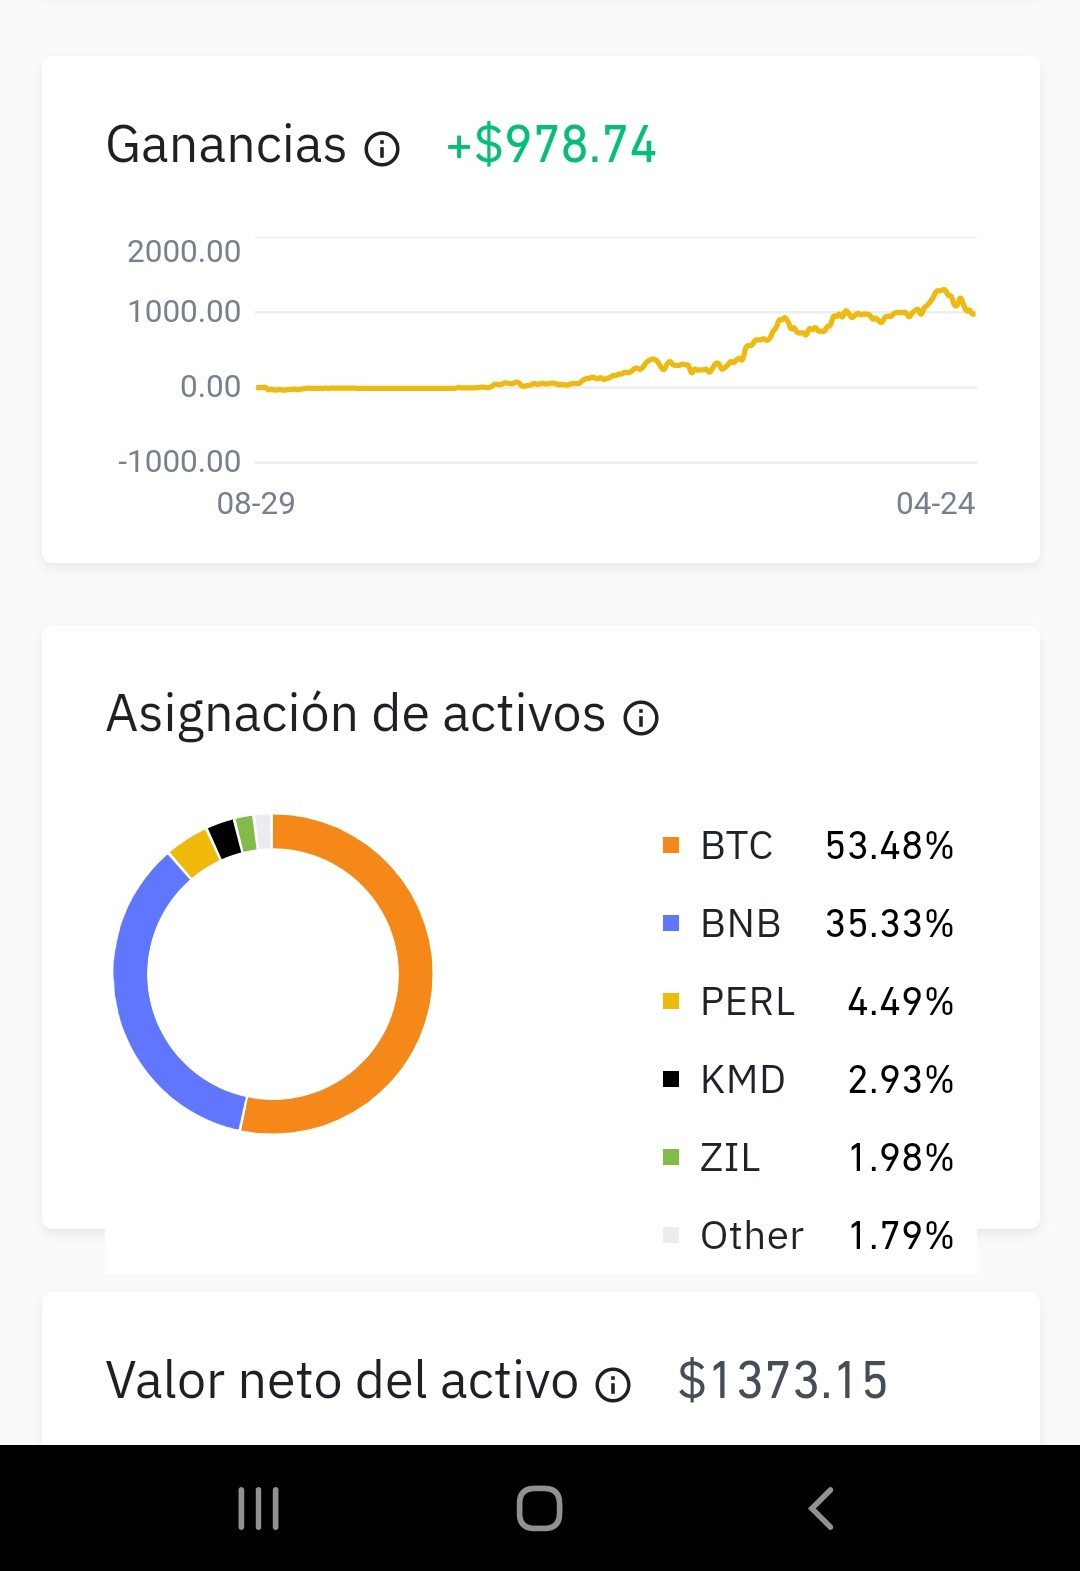Screen dimensions: 1080x1571
Task: Tap the yellow PERL legend marker
Action: 671,1002
